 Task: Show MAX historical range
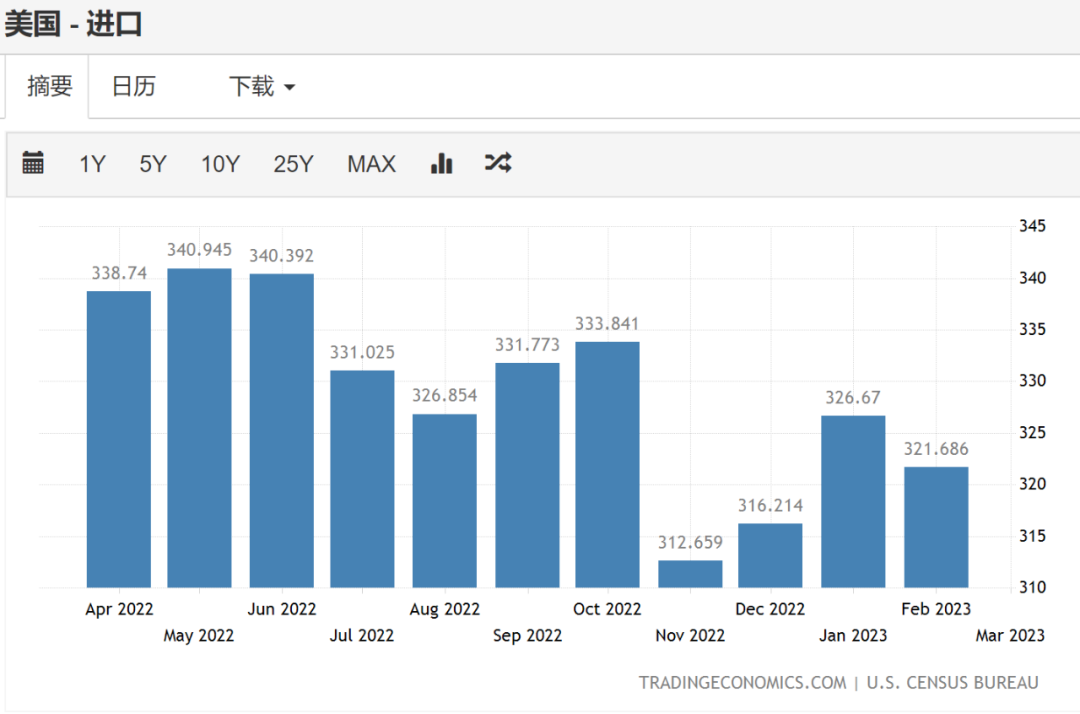coord(372,164)
